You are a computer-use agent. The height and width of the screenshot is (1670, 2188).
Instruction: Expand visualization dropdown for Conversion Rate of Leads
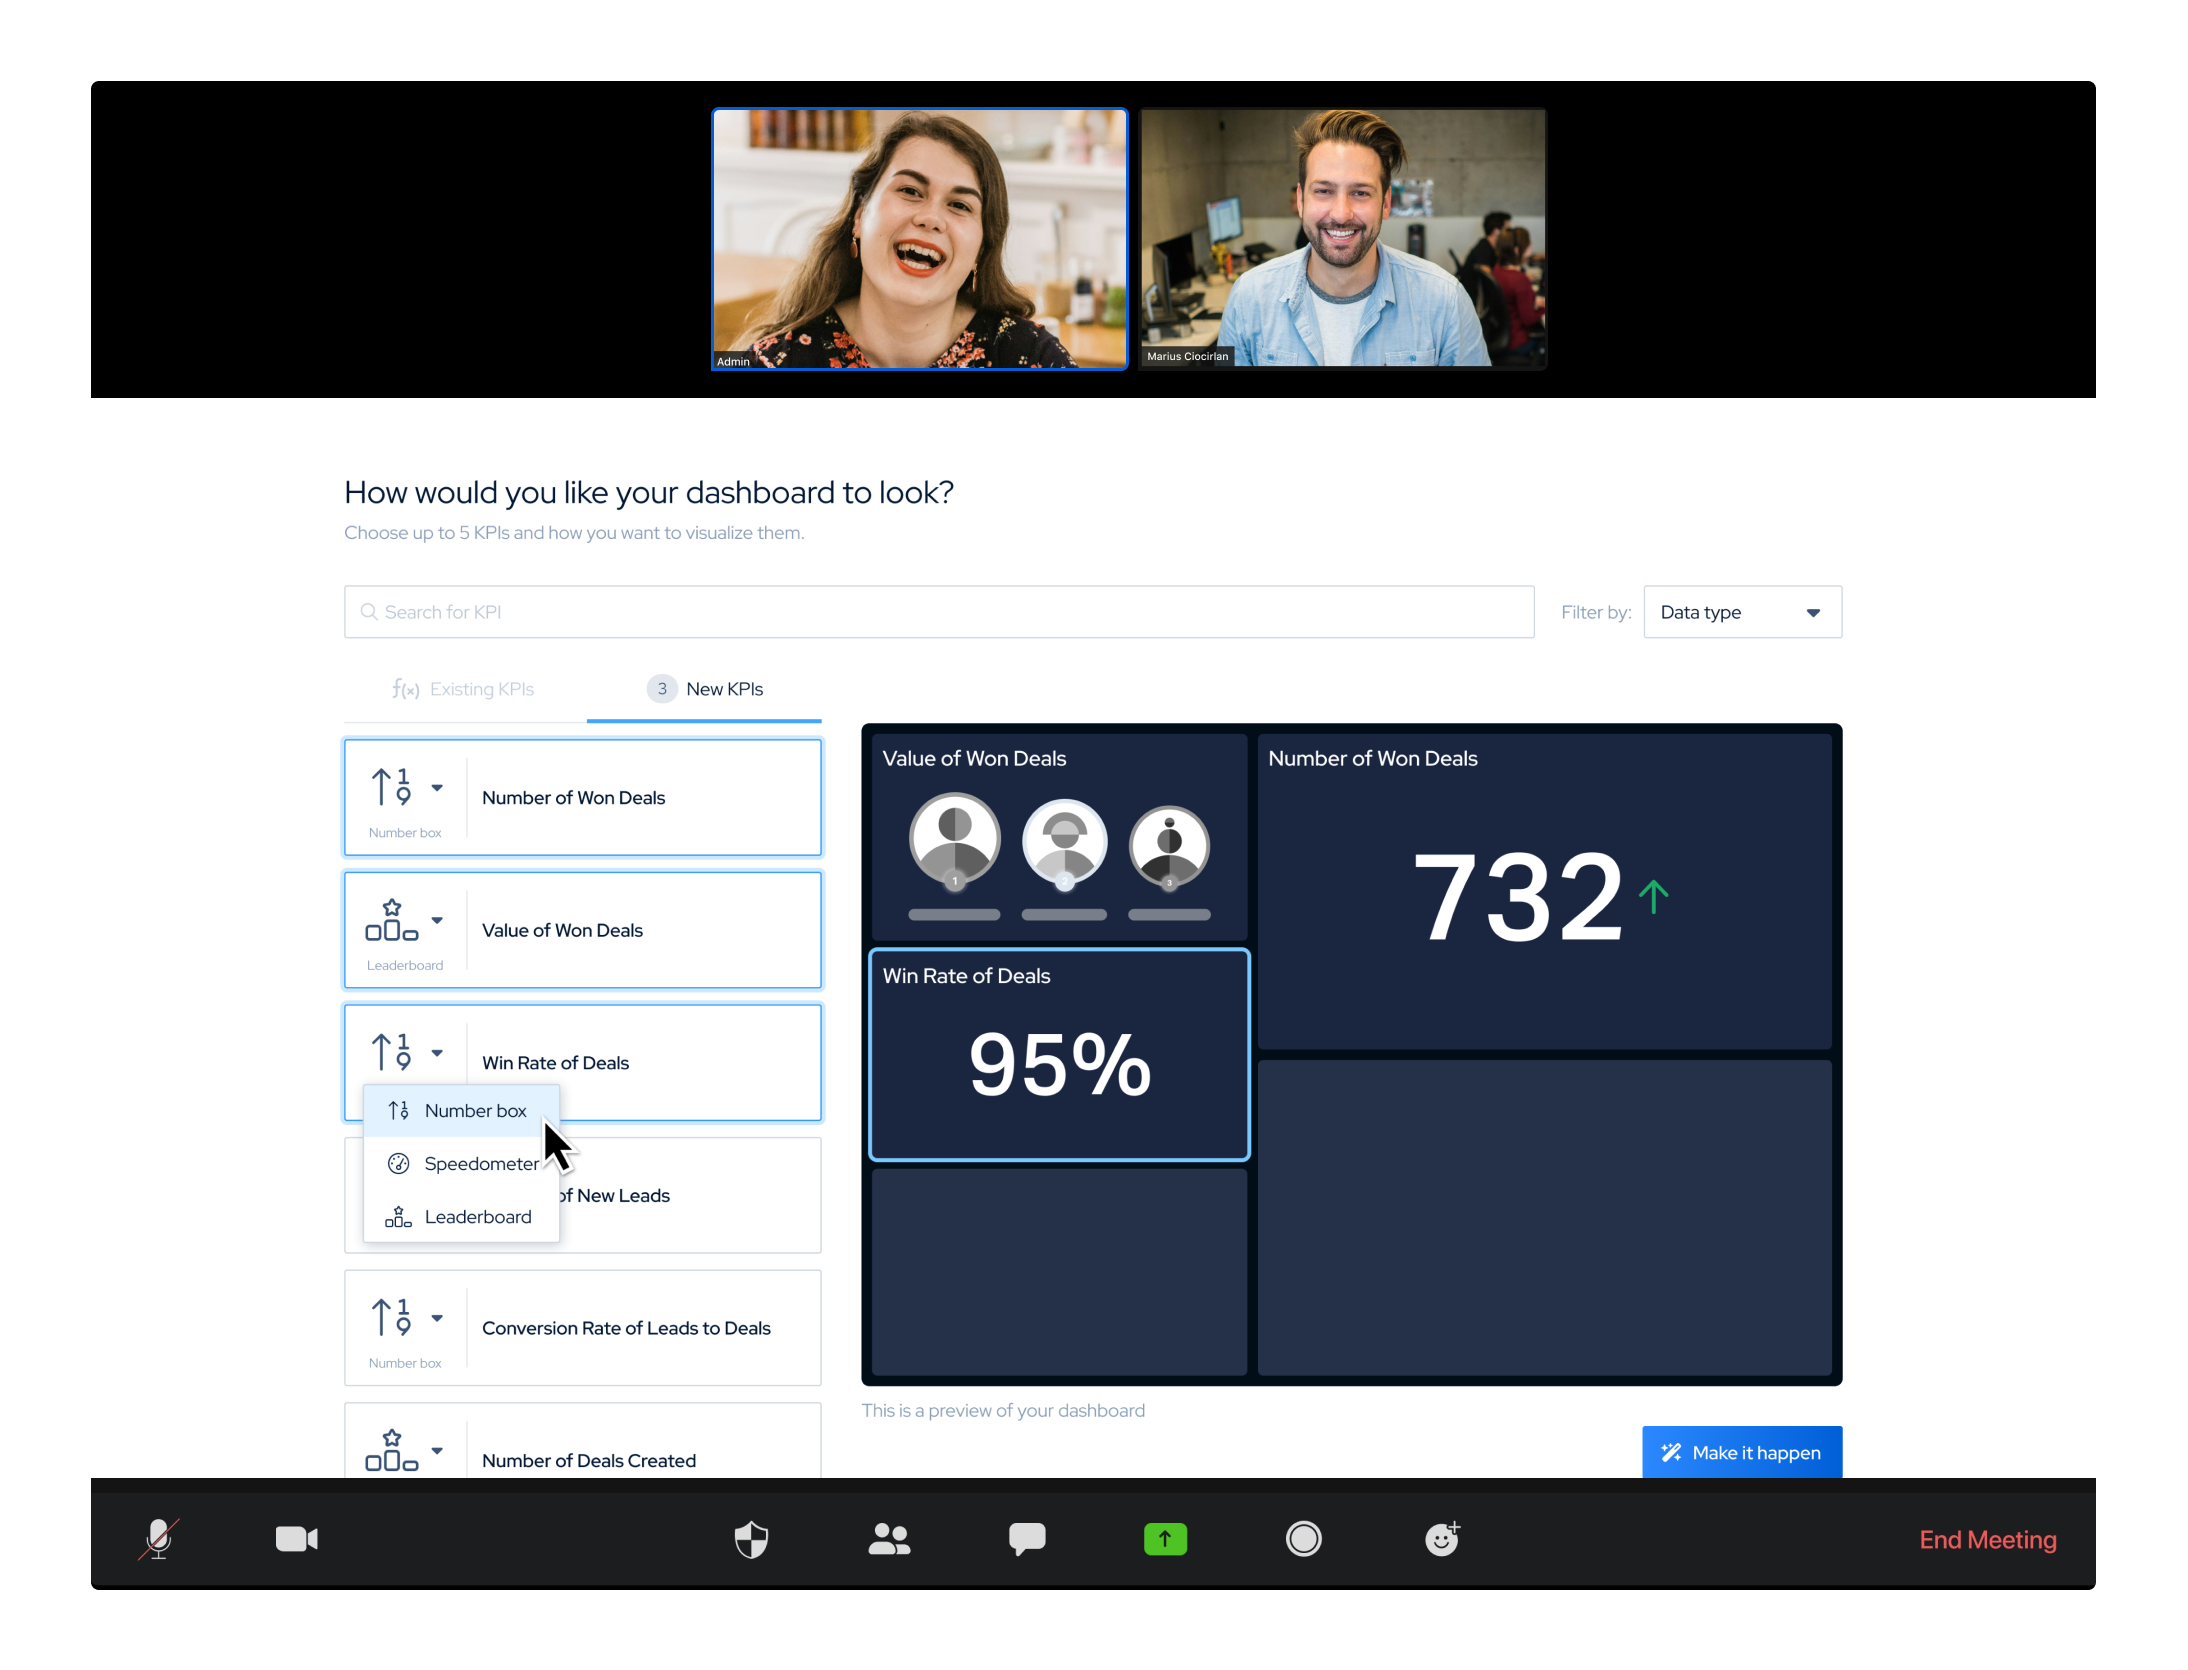(437, 1318)
